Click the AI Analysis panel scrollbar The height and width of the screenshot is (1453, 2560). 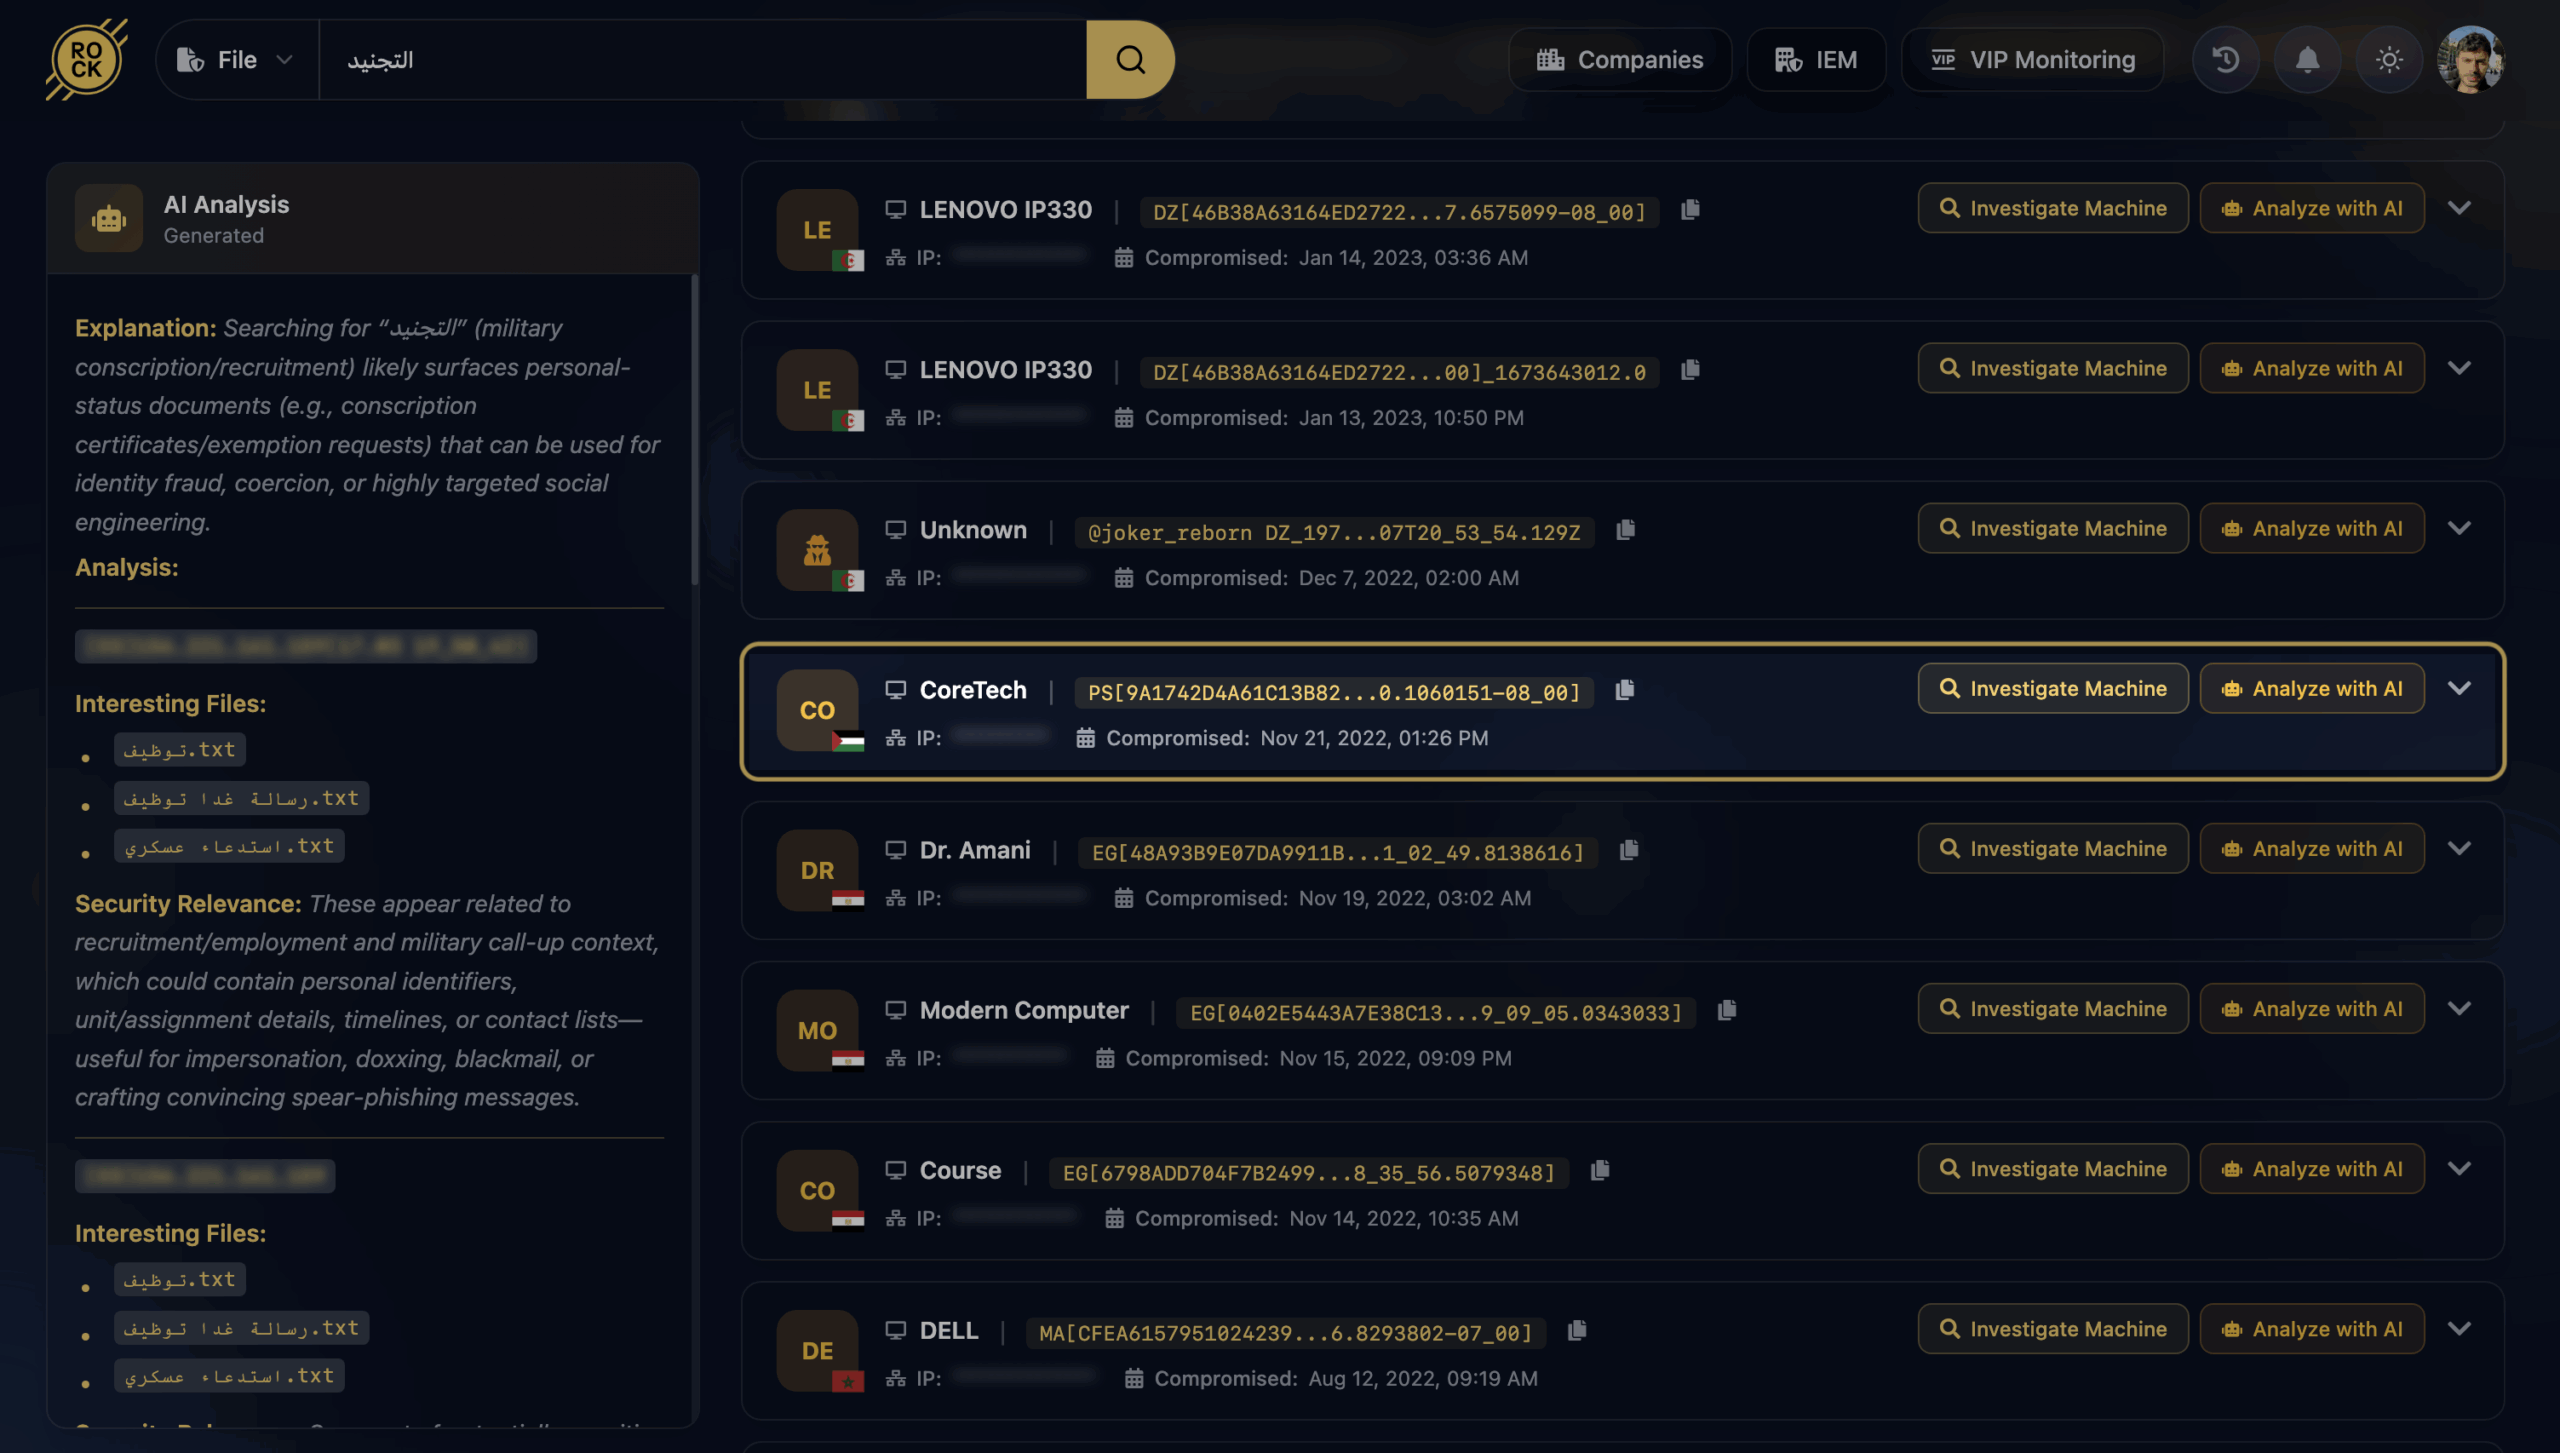(x=694, y=430)
